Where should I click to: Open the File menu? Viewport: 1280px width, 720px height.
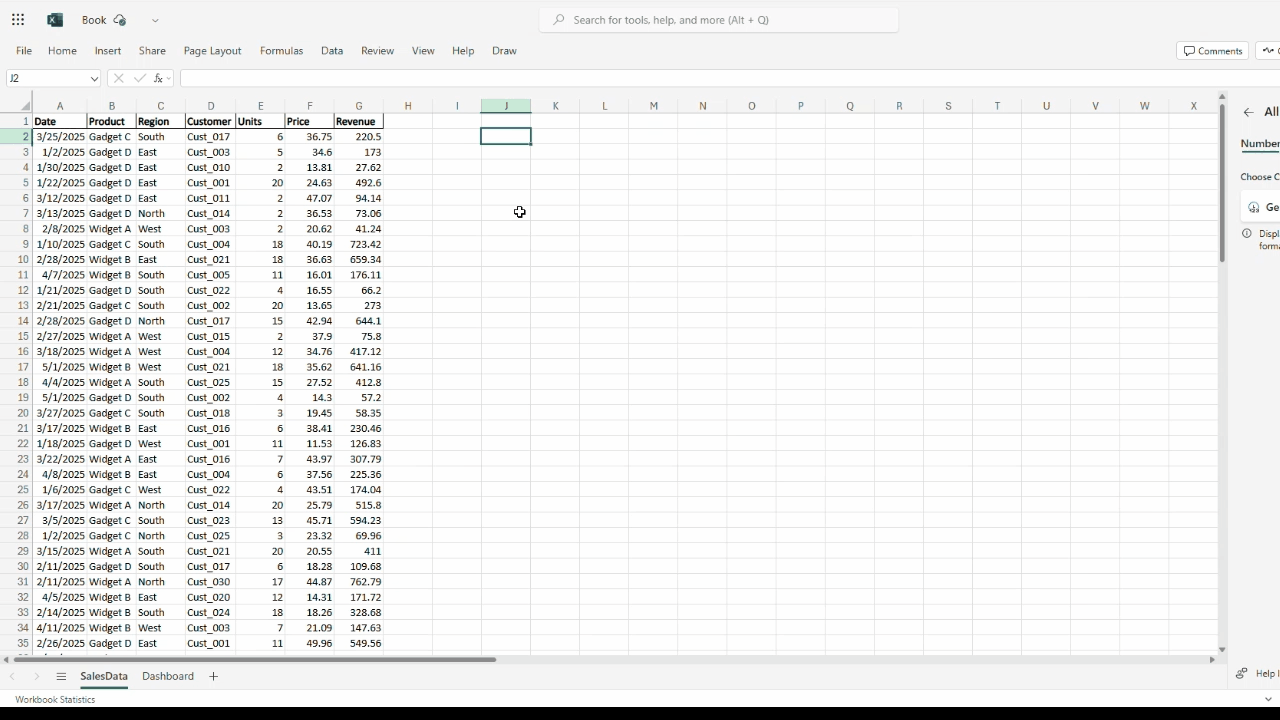[24, 51]
